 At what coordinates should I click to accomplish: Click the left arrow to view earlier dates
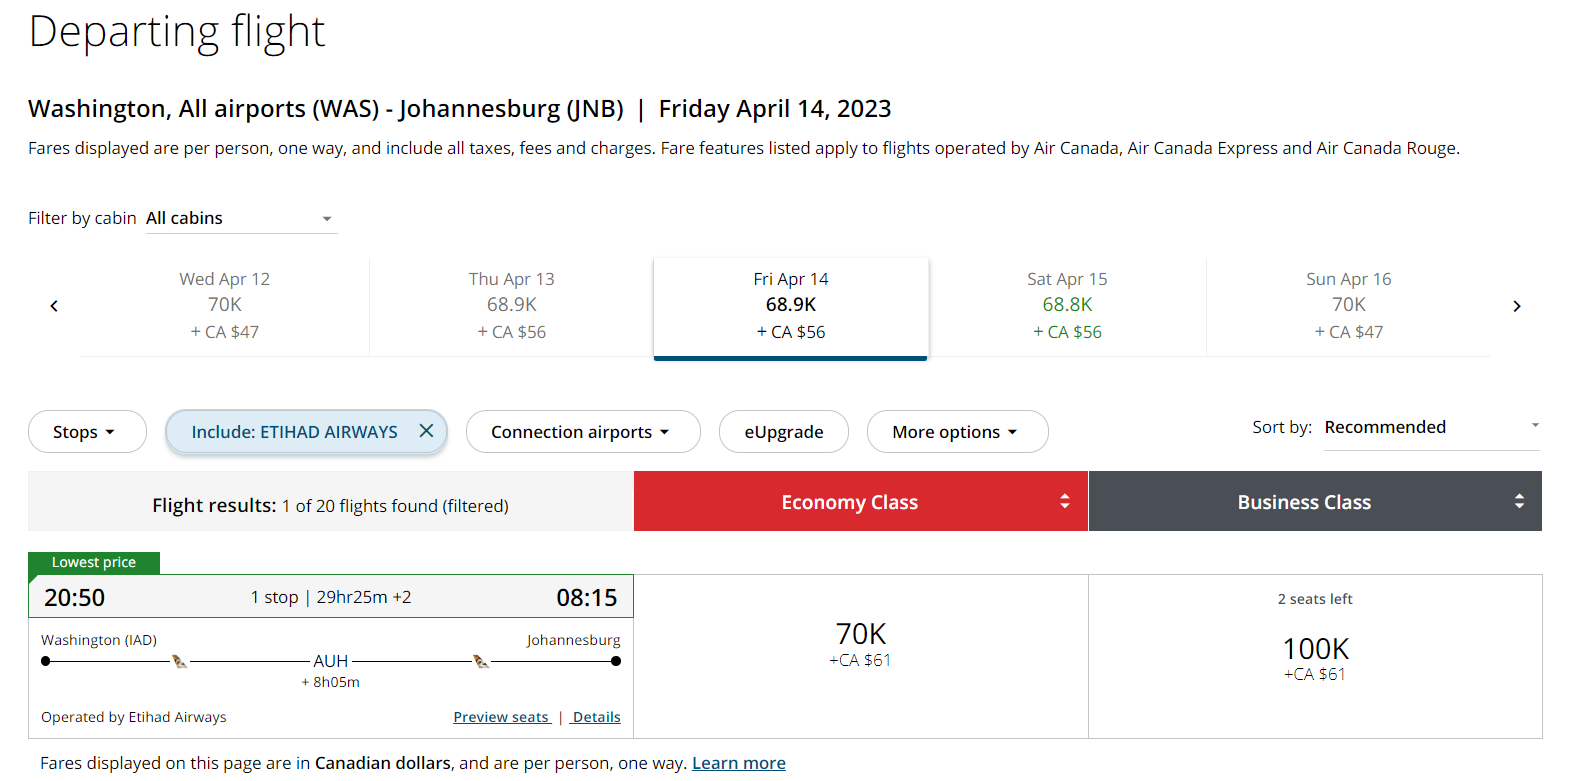pyautogui.click(x=53, y=306)
